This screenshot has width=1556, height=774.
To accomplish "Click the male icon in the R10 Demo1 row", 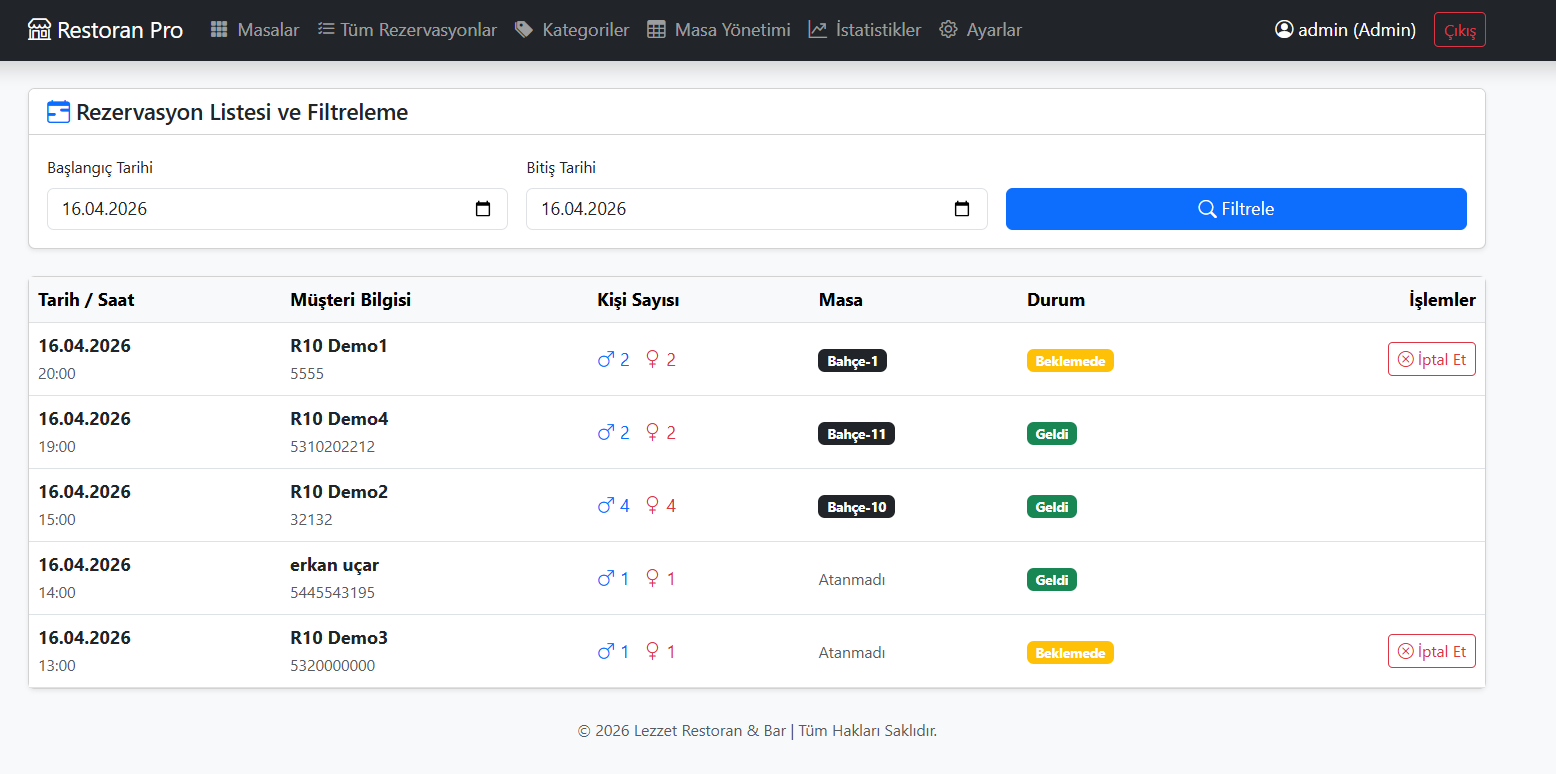I will [606, 359].
